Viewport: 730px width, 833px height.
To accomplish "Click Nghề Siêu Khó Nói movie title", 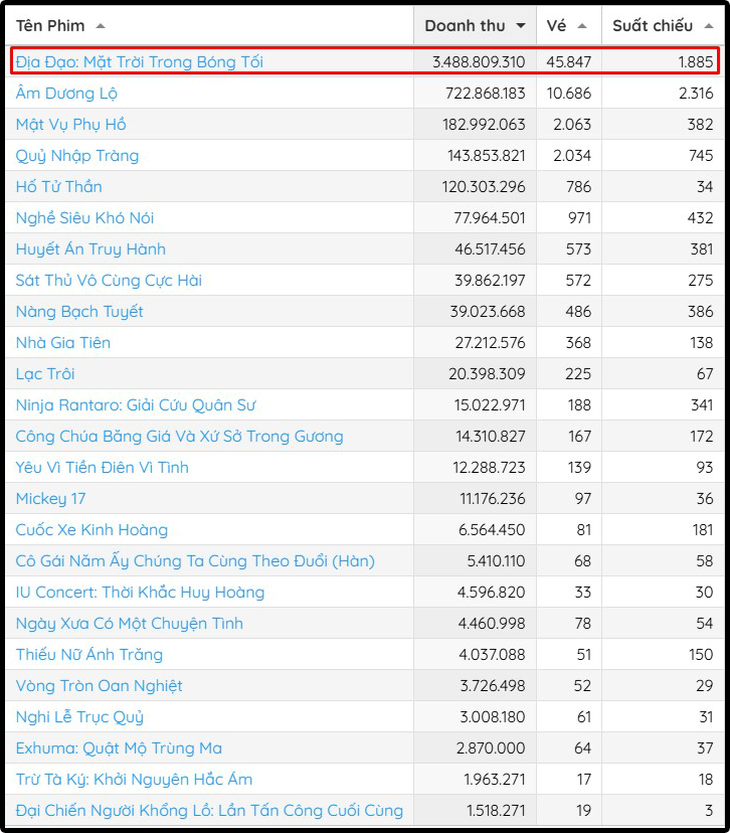I will tap(85, 218).
